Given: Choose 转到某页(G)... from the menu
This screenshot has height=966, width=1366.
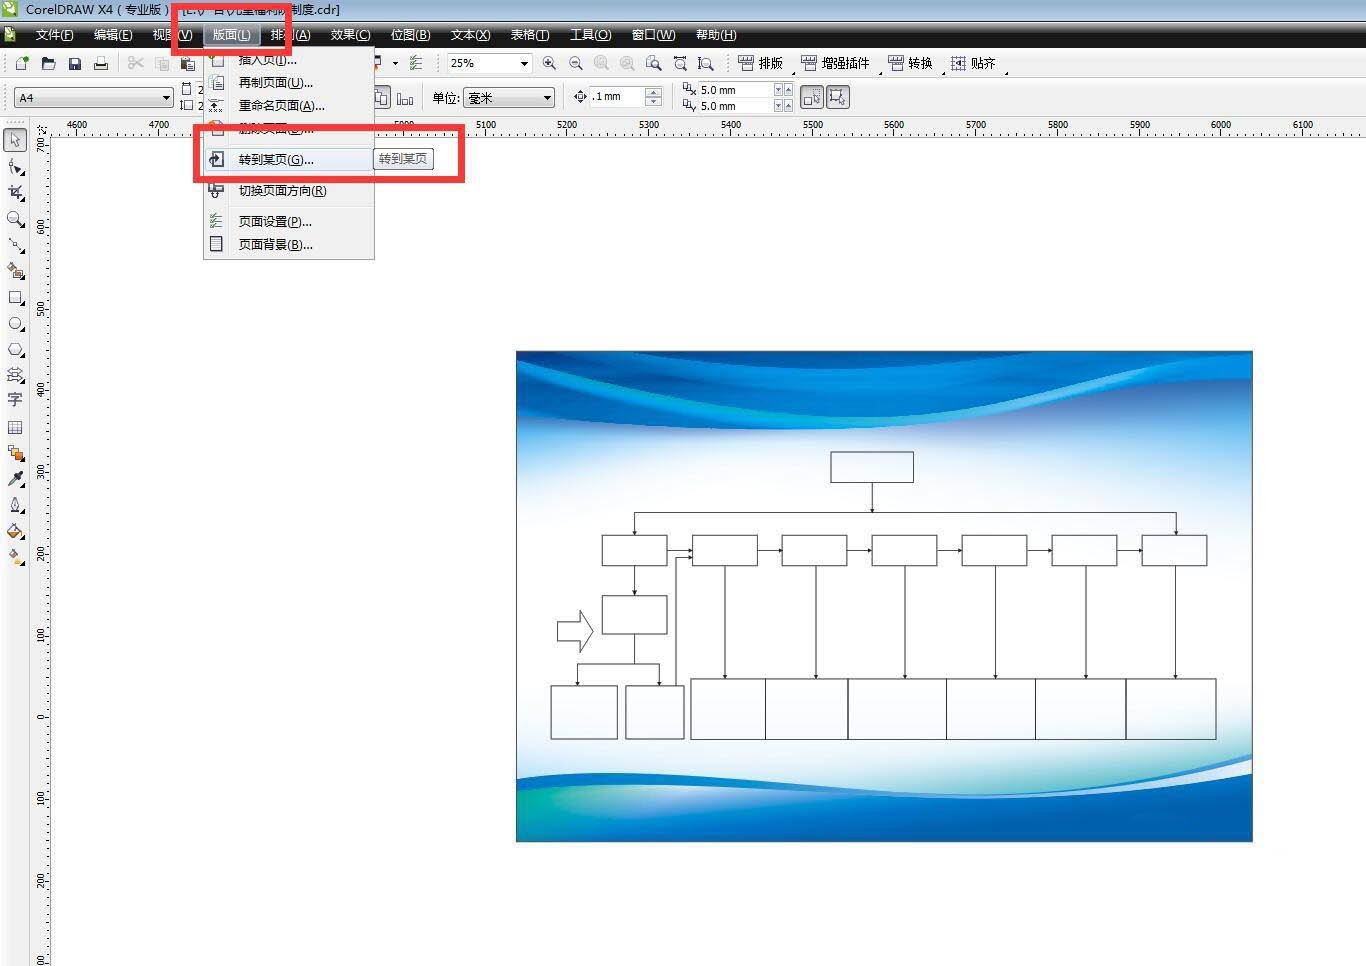Looking at the screenshot, I should pos(289,160).
